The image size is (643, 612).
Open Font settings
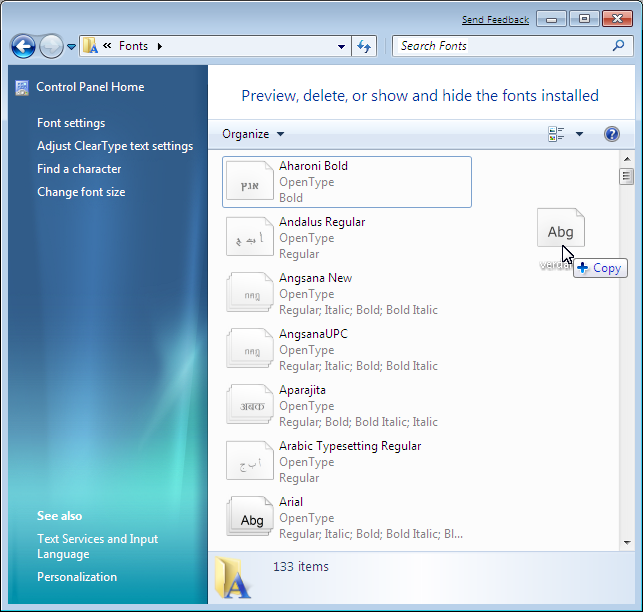pyautogui.click(x=71, y=123)
